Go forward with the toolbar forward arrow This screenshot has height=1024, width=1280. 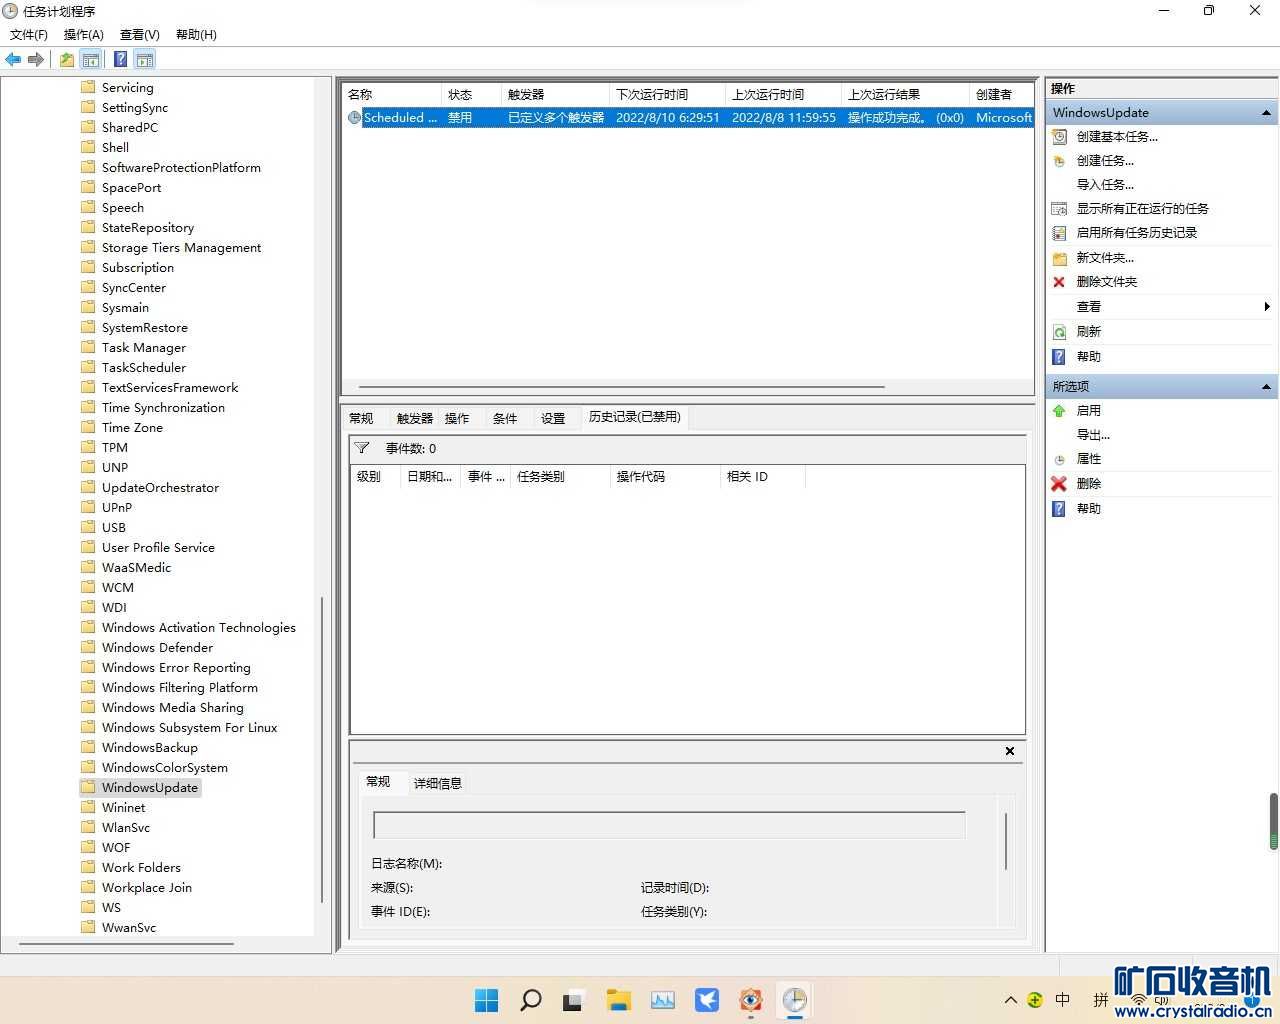pyautogui.click(x=36, y=60)
